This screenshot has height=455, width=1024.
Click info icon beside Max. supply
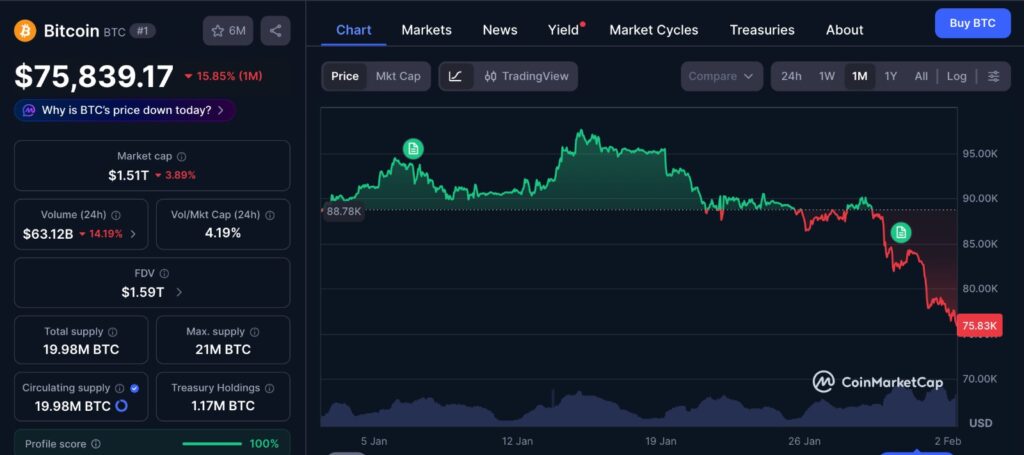[x=254, y=332]
